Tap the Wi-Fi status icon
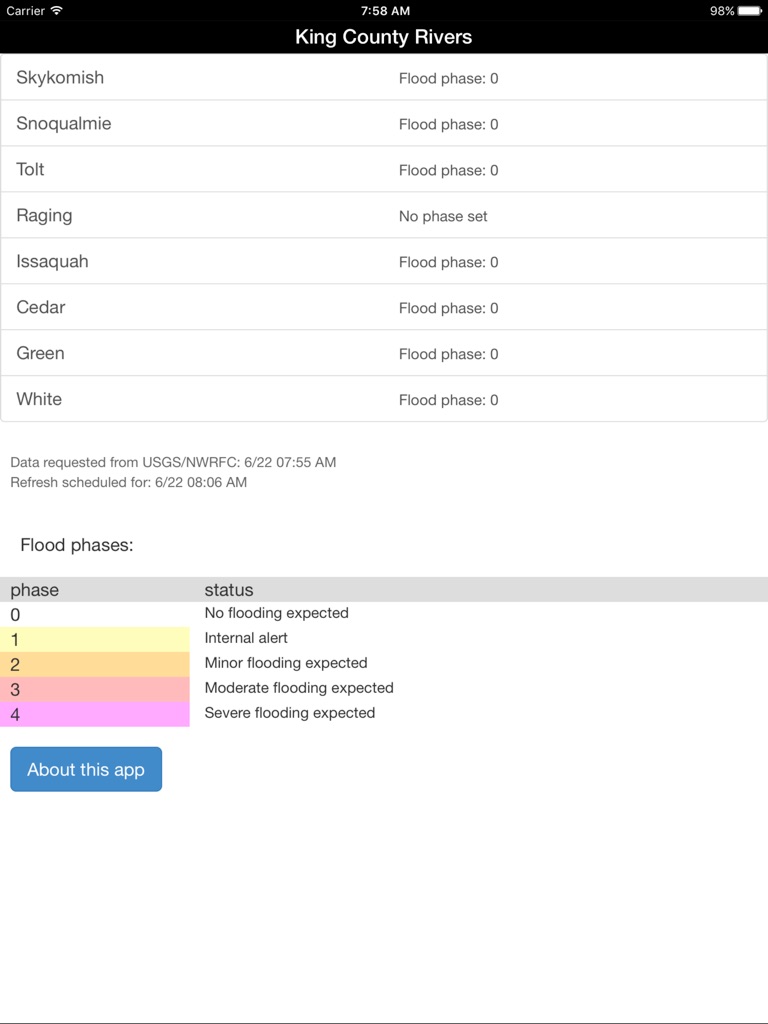The width and height of the screenshot is (768, 1024). [x=57, y=11]
